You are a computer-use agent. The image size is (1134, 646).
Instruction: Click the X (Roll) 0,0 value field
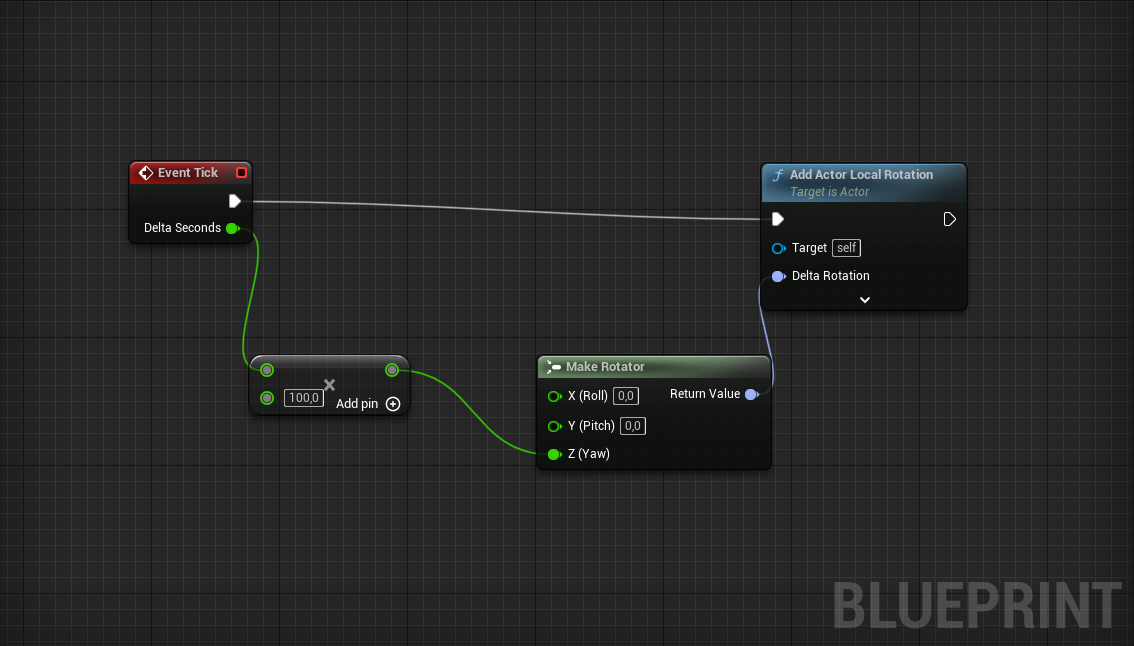pos(626,396)
